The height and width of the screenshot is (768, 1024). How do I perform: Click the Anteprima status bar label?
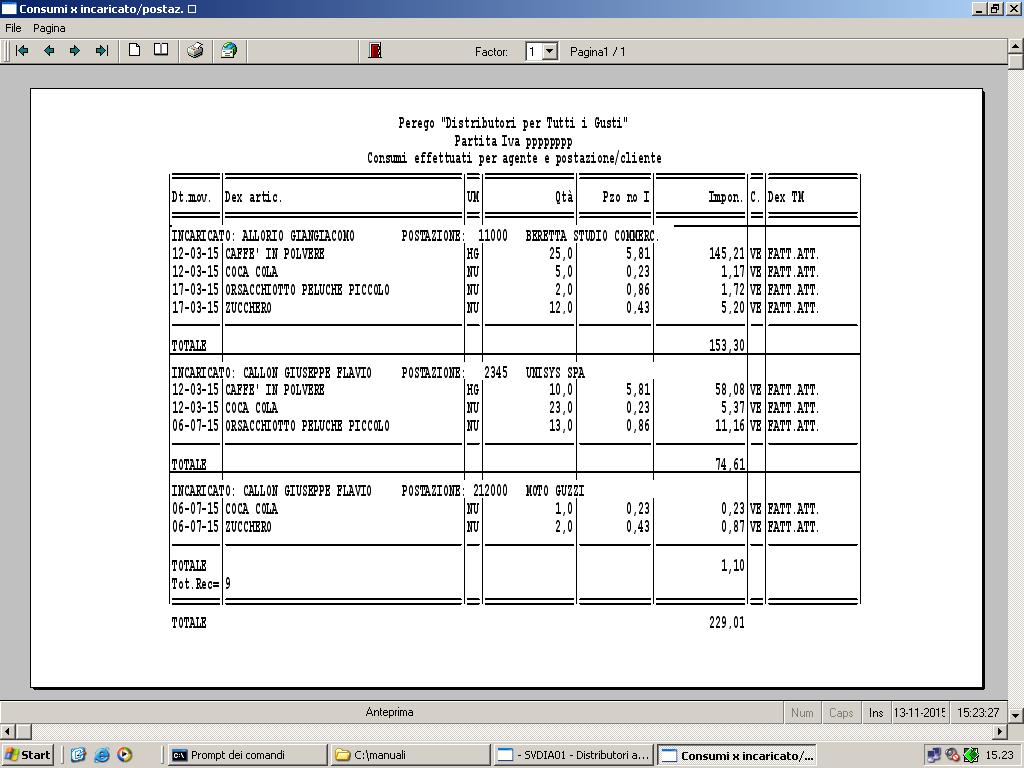389,712
